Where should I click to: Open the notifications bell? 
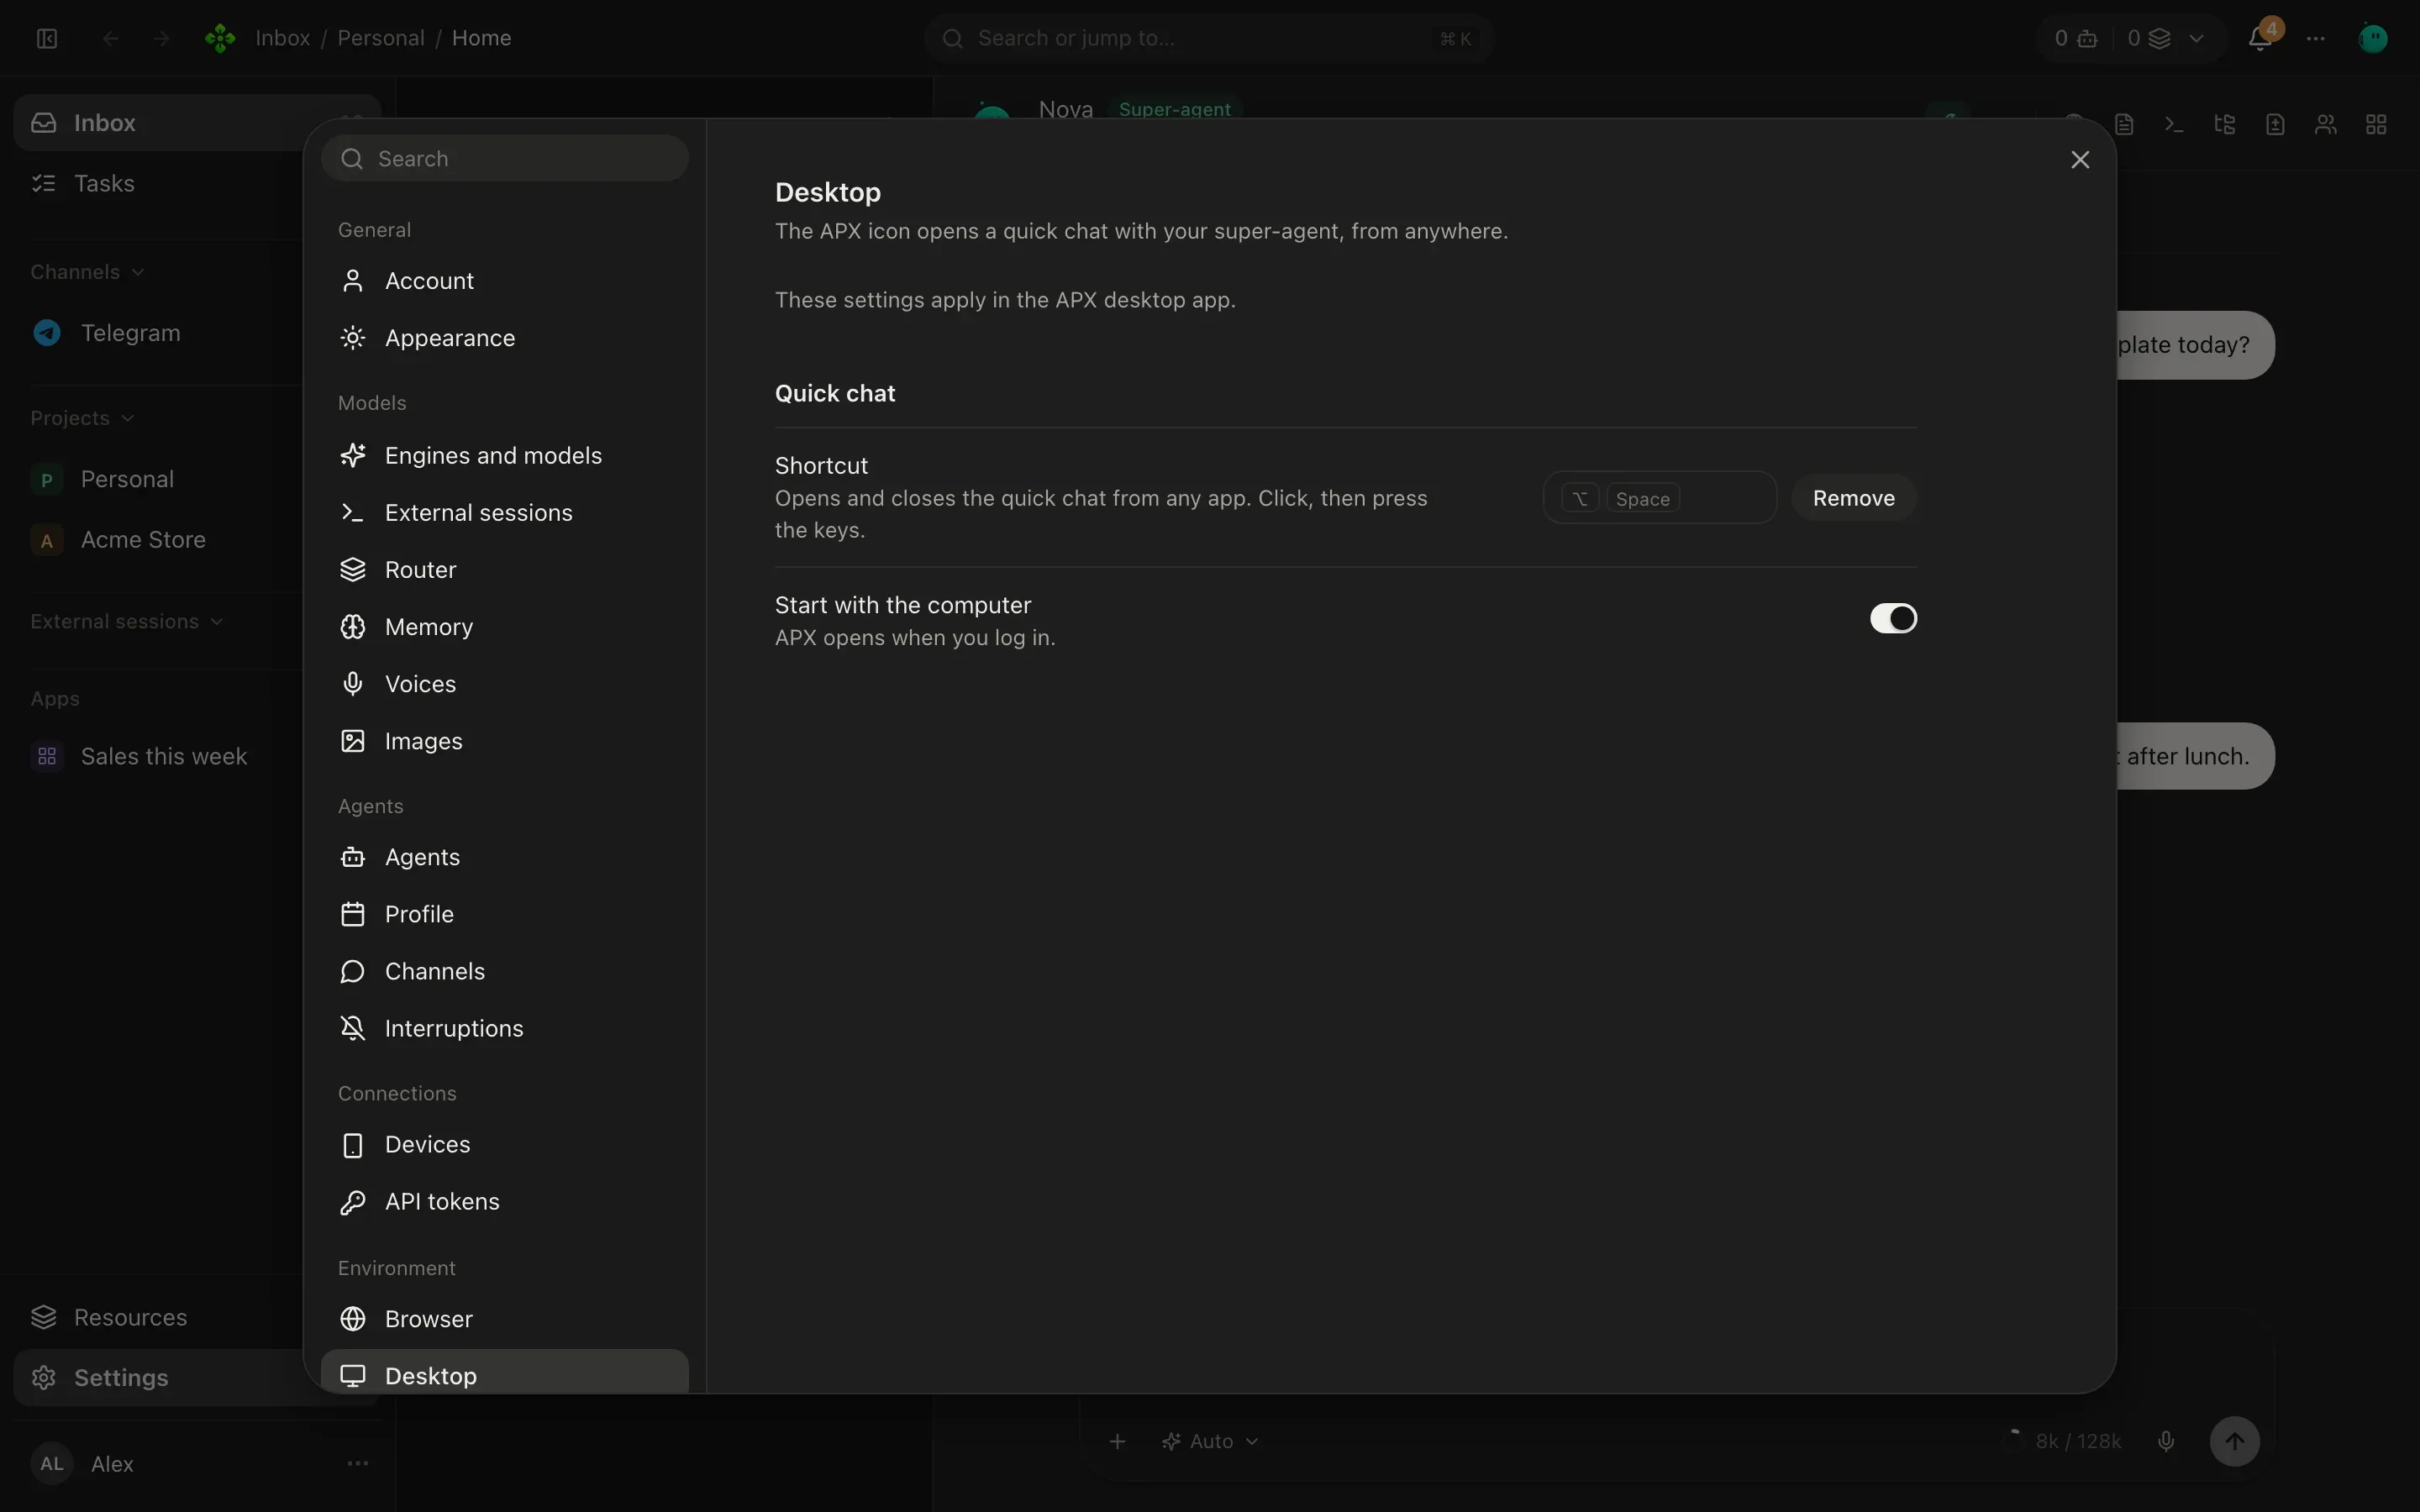point(2260,38)
